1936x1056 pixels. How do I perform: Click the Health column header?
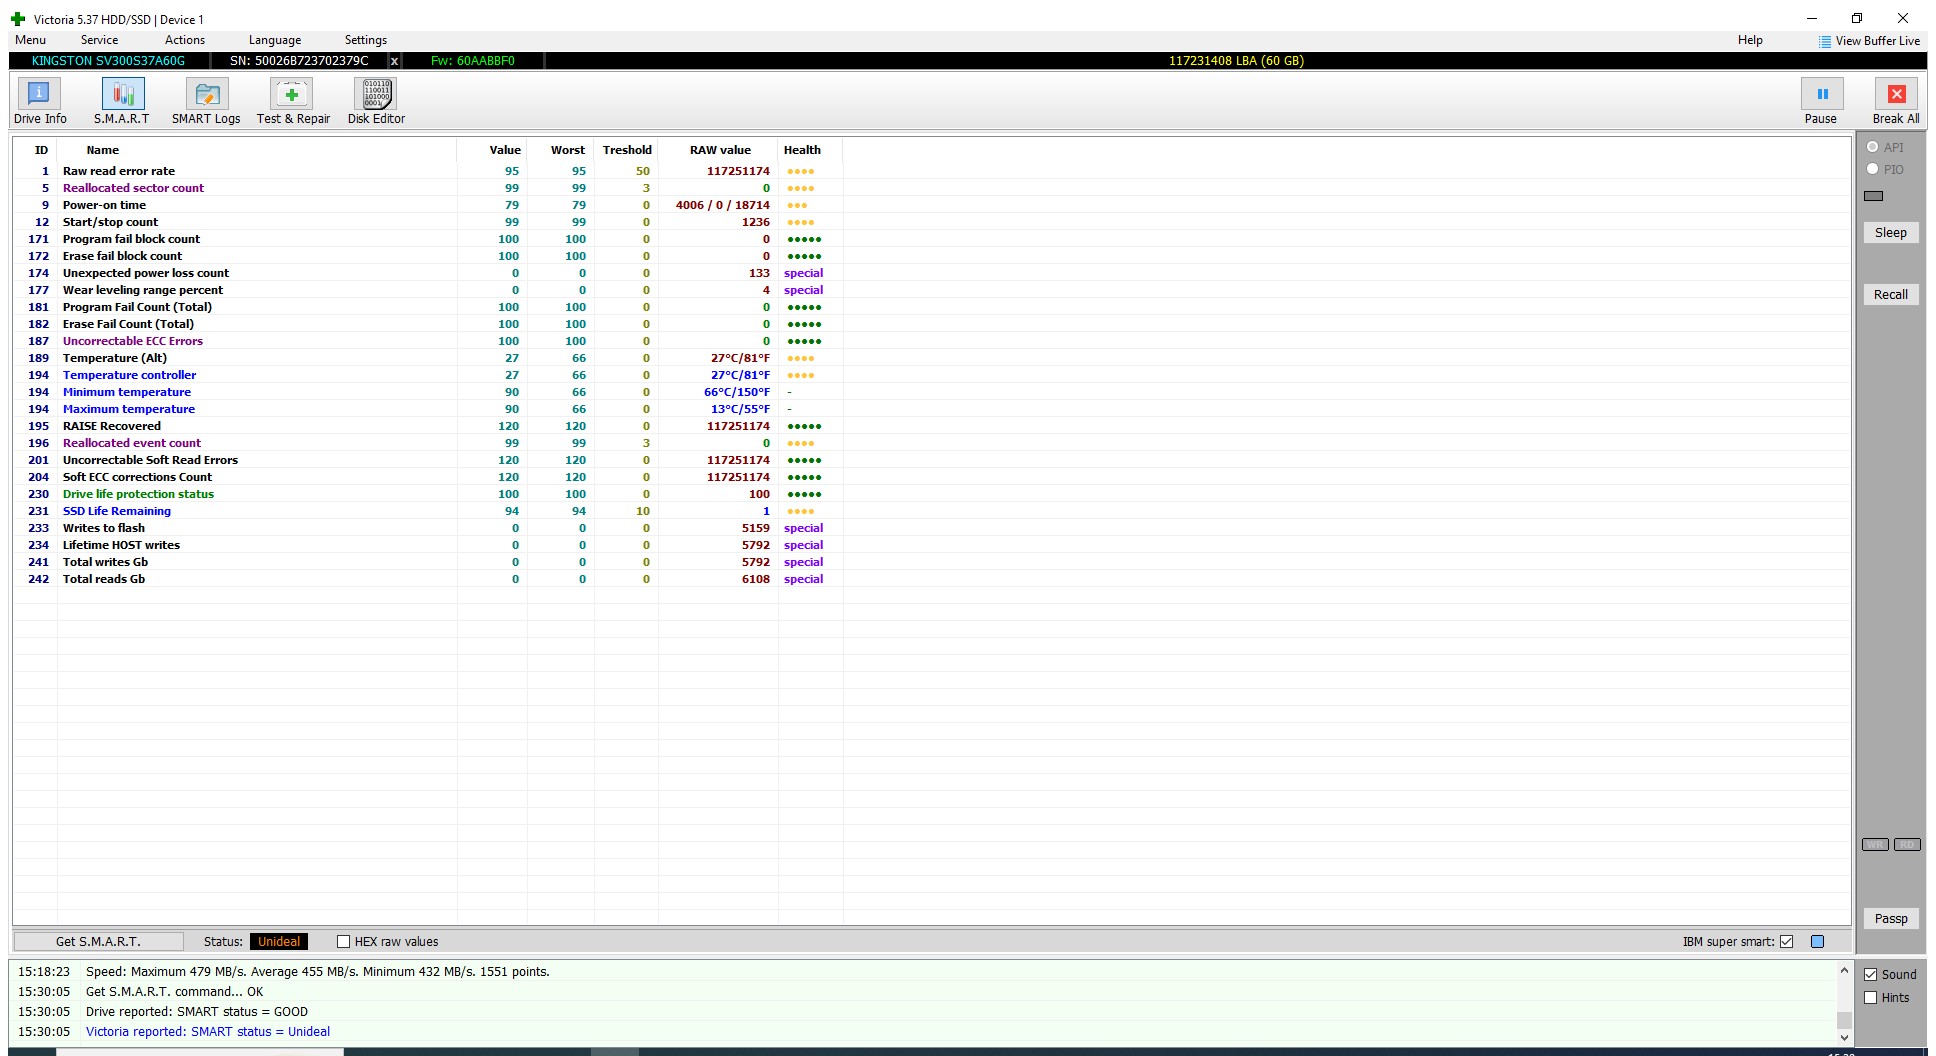tap(802, 150)
